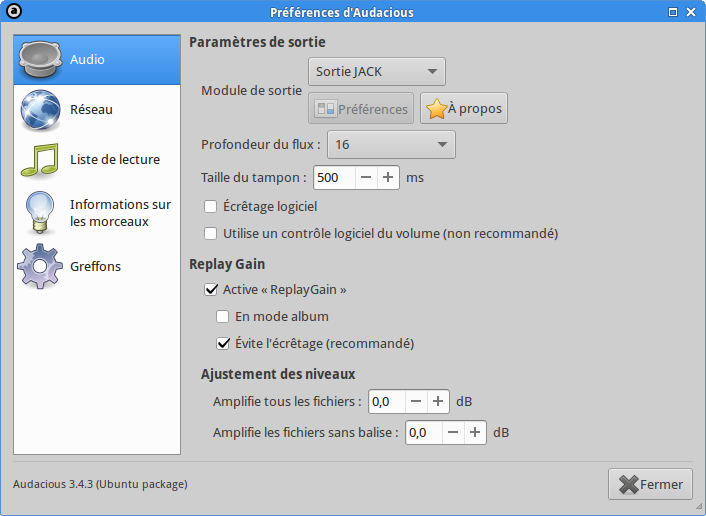Toggle Évite l'écrêtage (recommandé) checkbox
Screen dimensions: 706x516
[x=223, y=343]
